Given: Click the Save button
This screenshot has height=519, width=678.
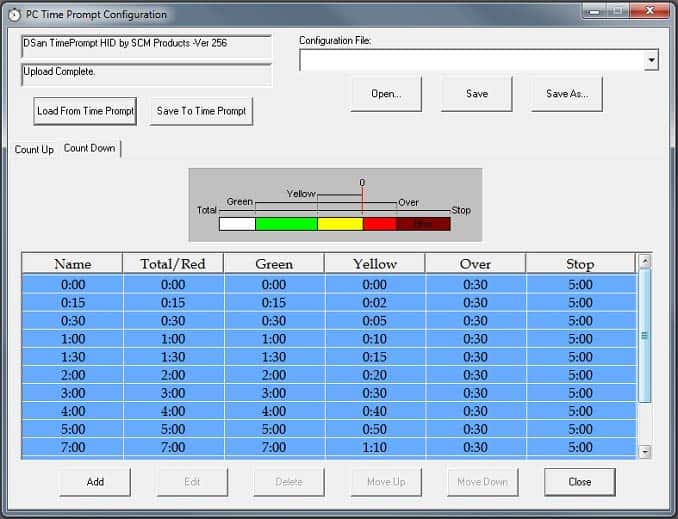Looking at the screenshot, I should (477, 94).
